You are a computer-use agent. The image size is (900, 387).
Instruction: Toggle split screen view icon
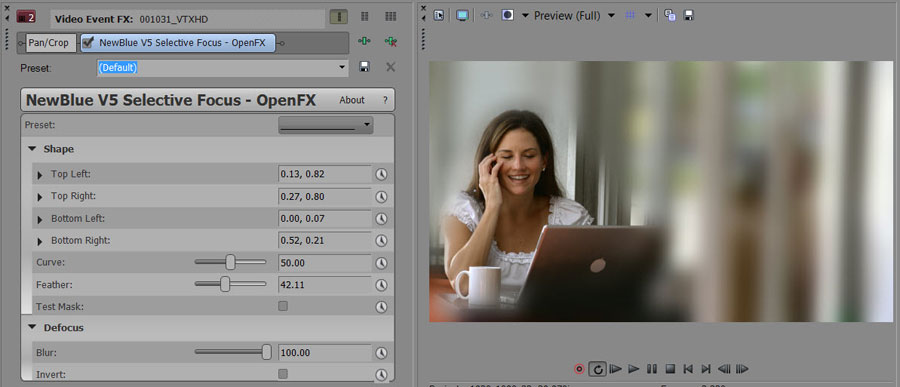tap(507, 16)
